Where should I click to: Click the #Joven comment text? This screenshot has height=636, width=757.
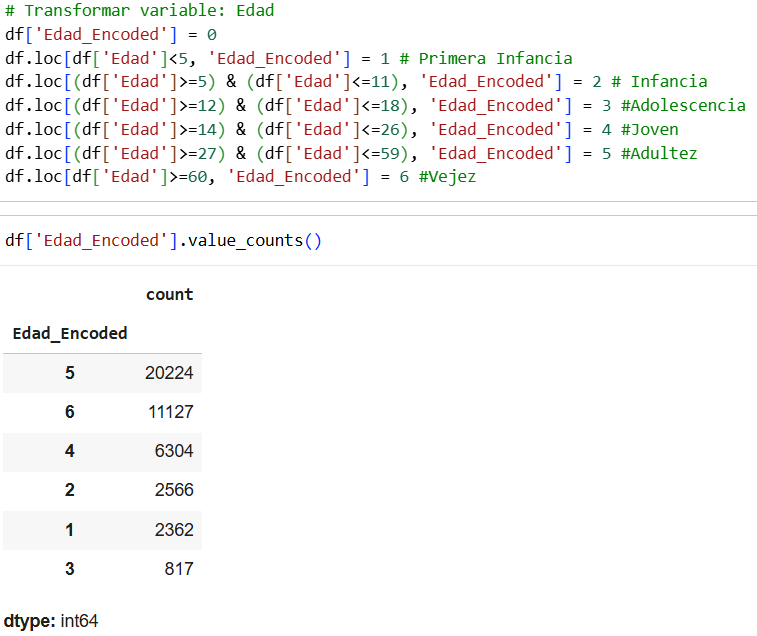[649, 129]
